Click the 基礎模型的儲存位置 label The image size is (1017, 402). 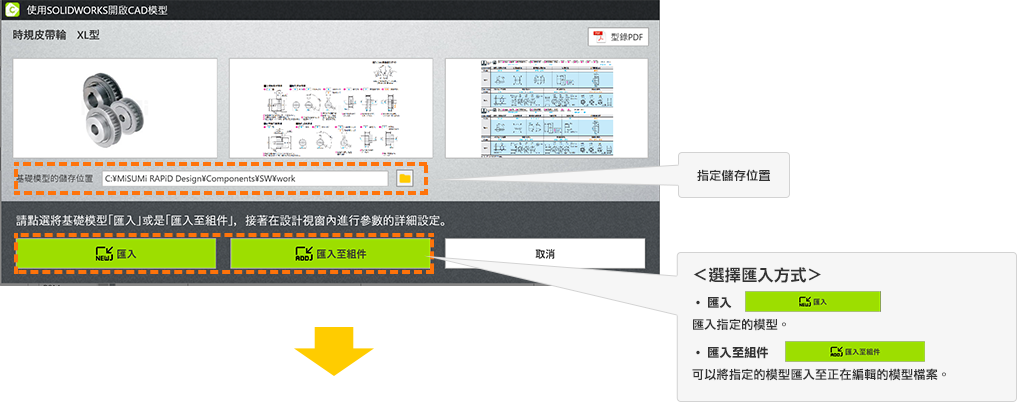(54, 178)
